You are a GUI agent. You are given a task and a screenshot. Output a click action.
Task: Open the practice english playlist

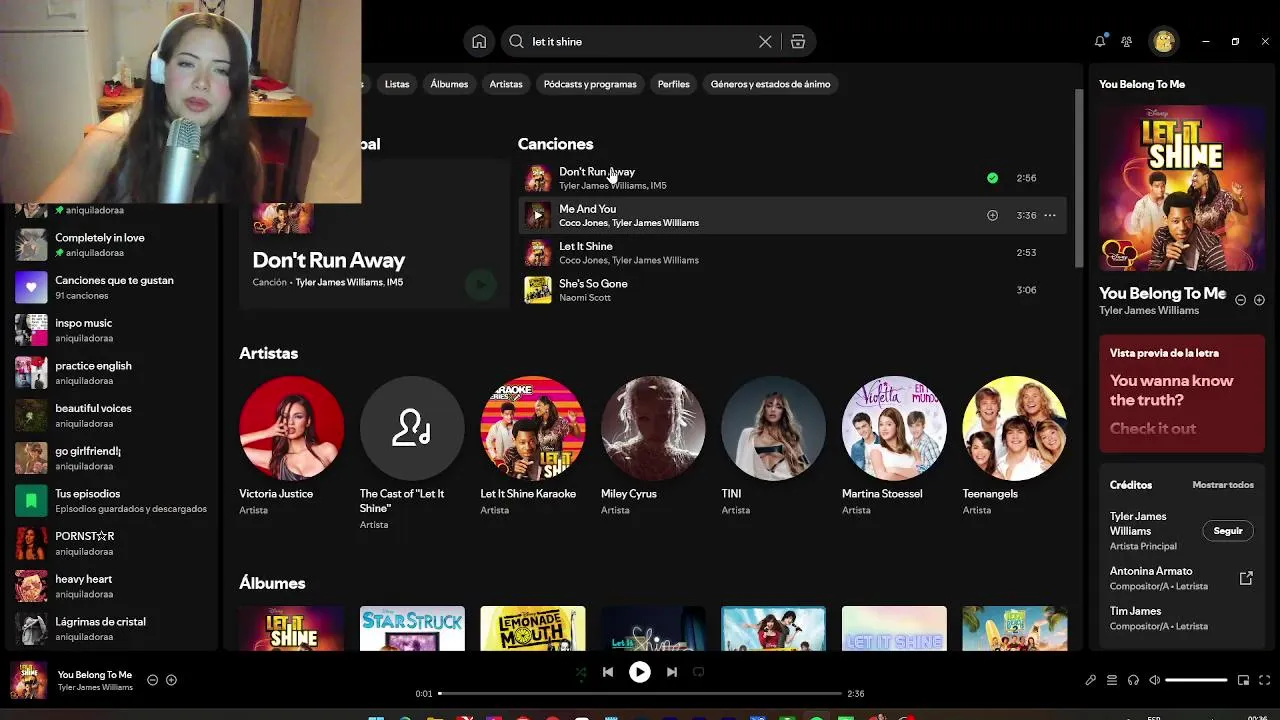point(110,373)
